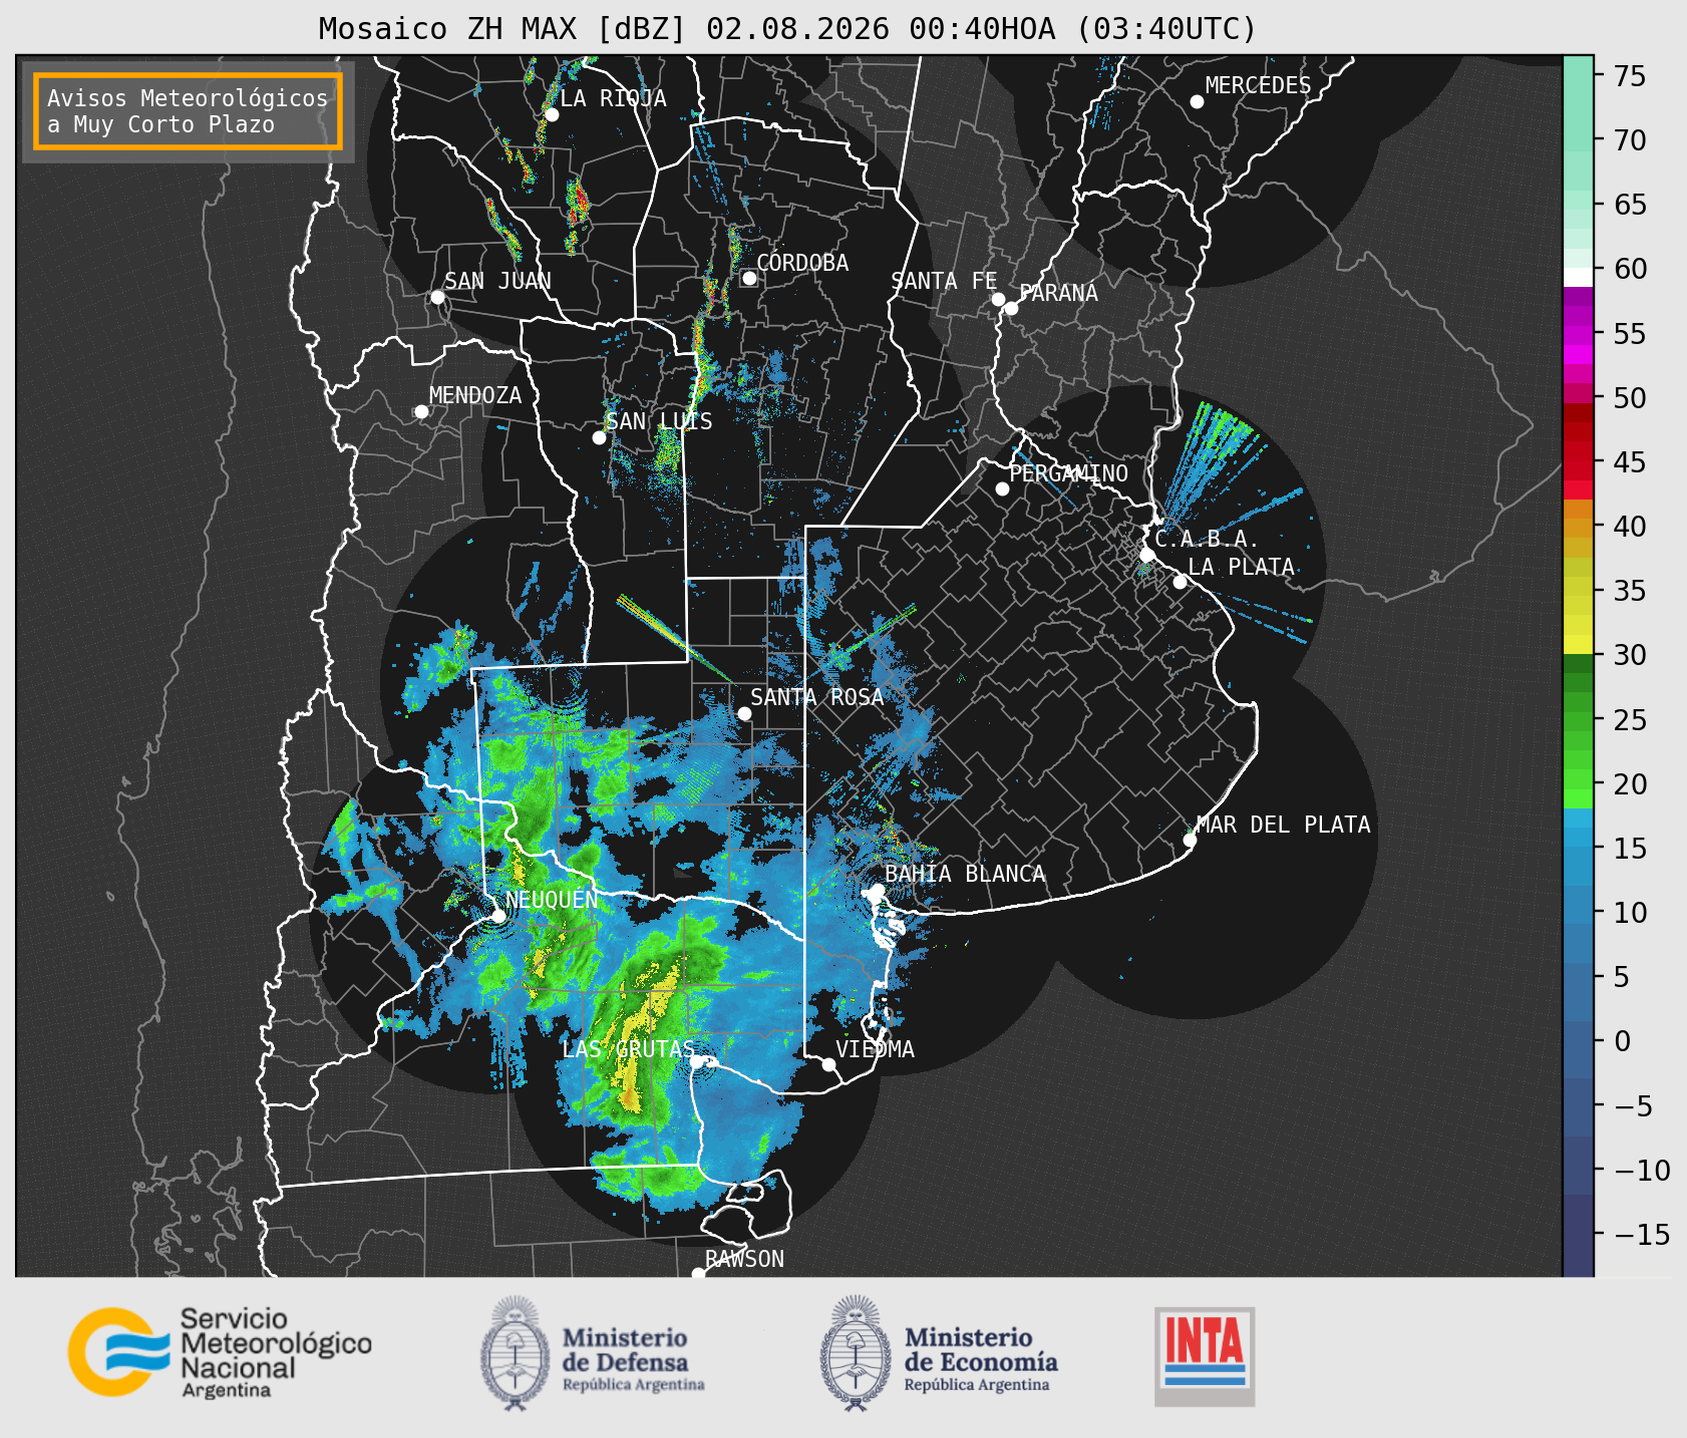
Task: Click the Pergamino city label
Action: point(1069,473)
